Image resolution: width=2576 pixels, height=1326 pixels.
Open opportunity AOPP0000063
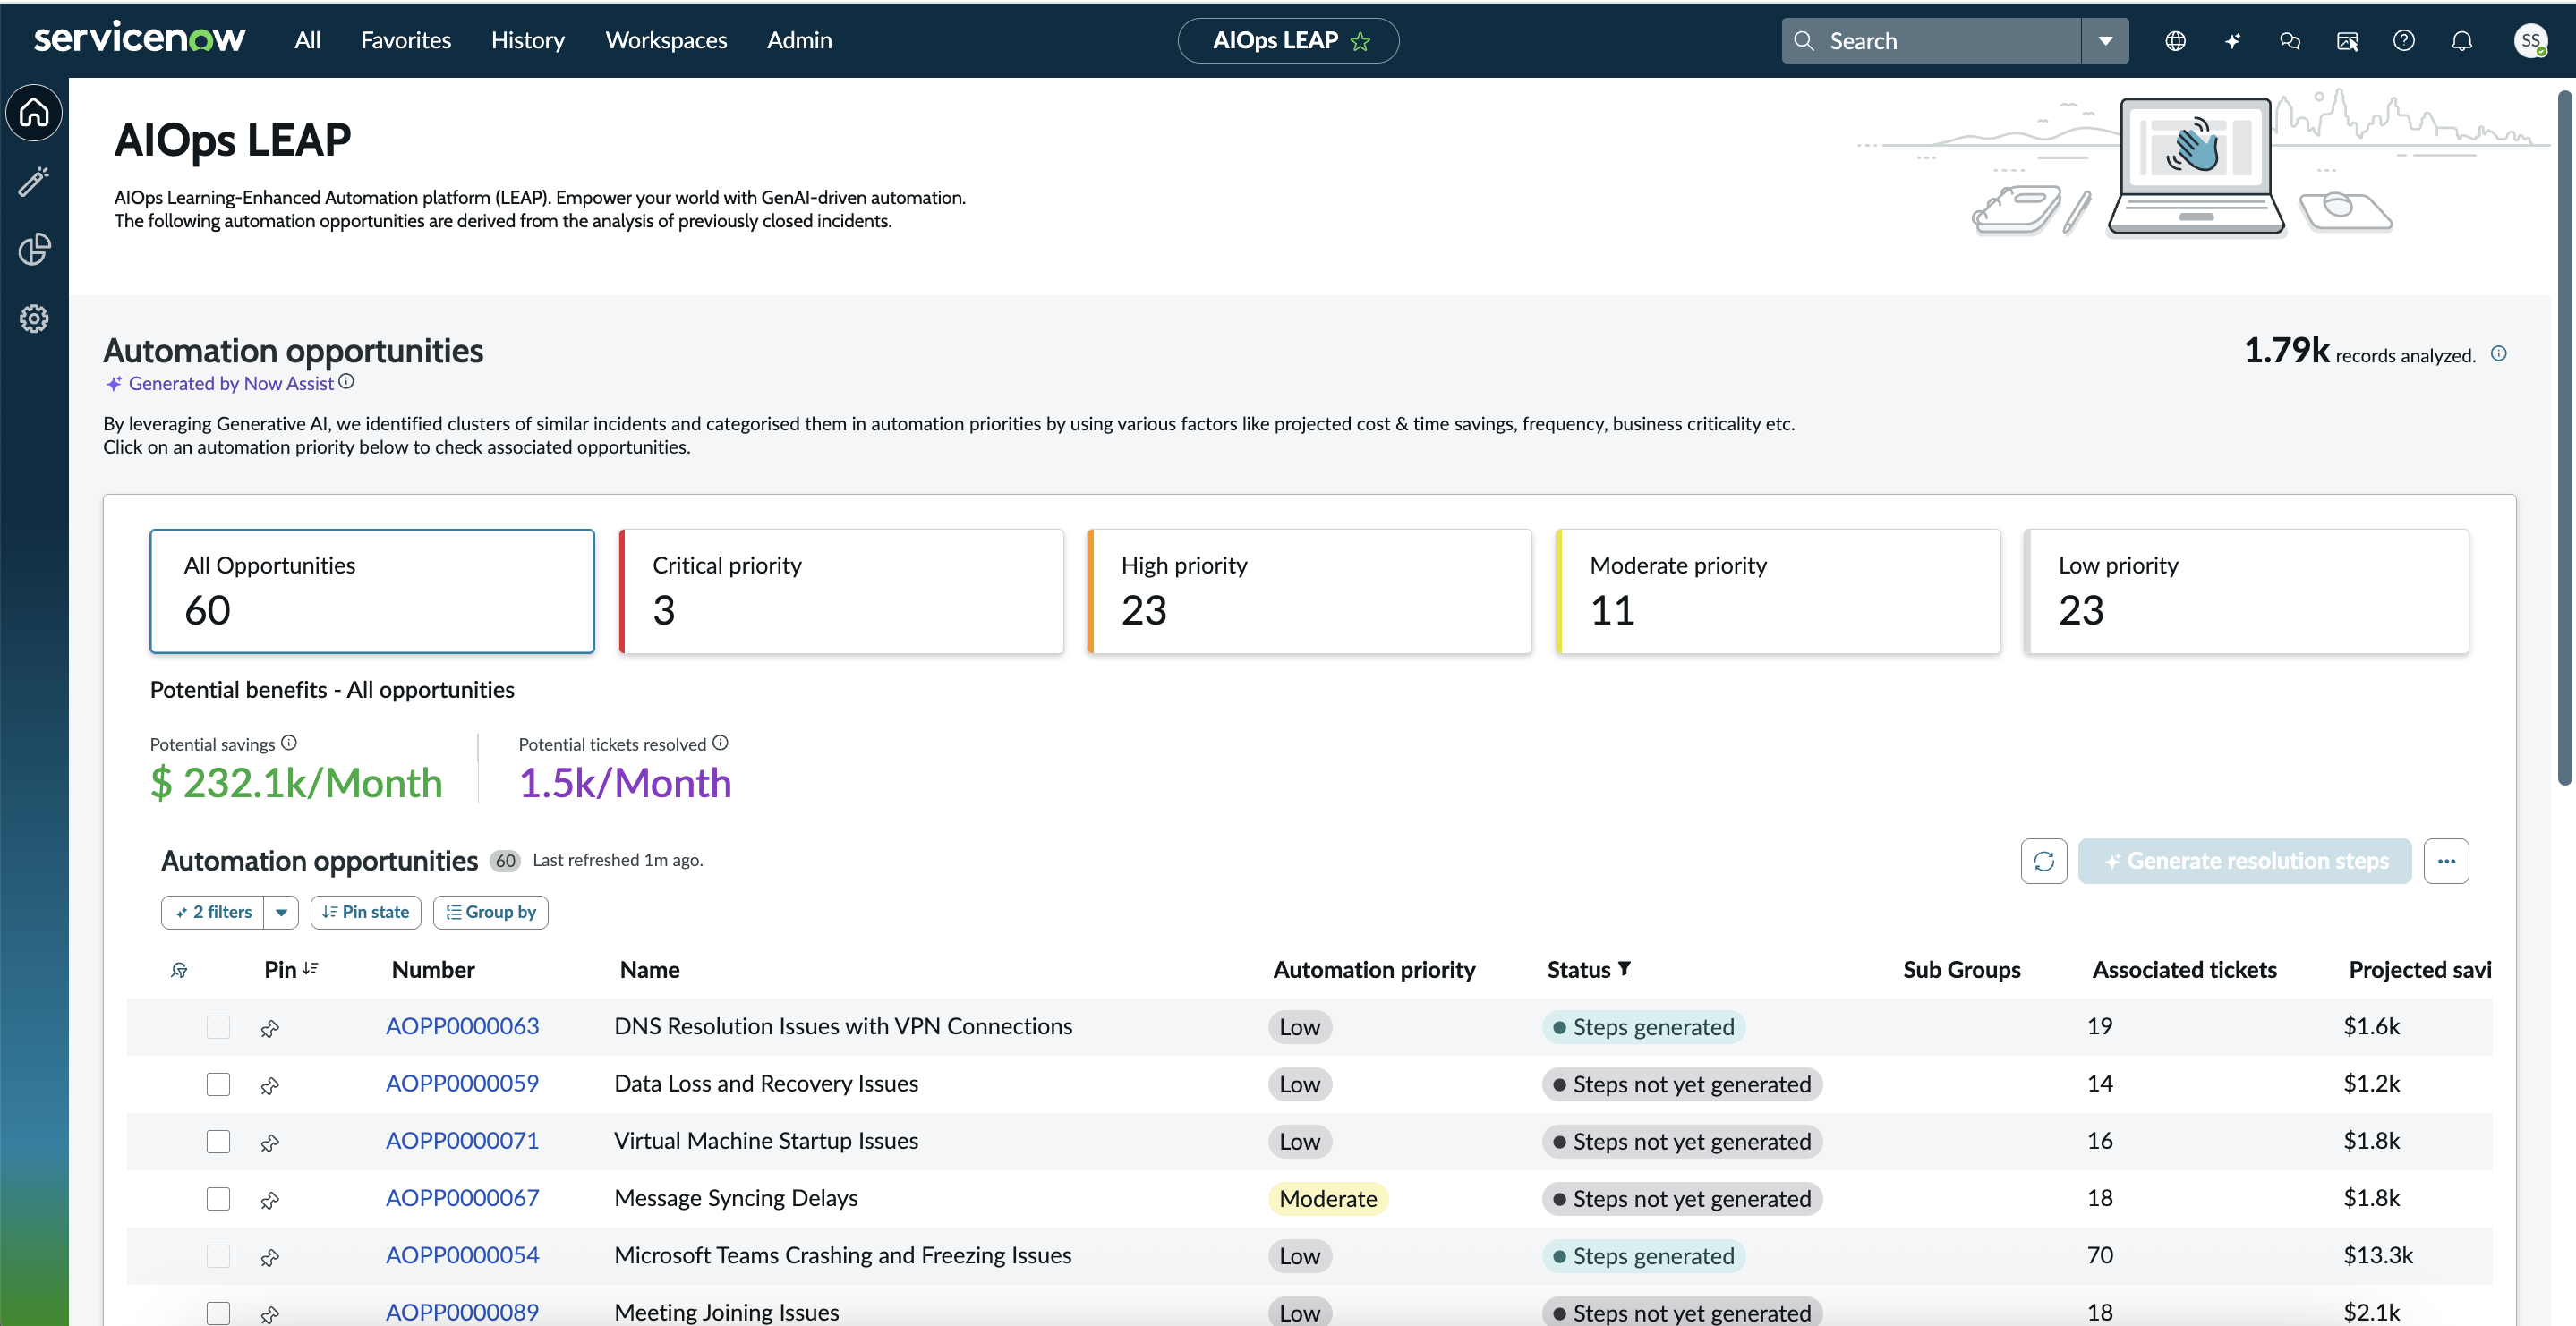[462, 1026]
